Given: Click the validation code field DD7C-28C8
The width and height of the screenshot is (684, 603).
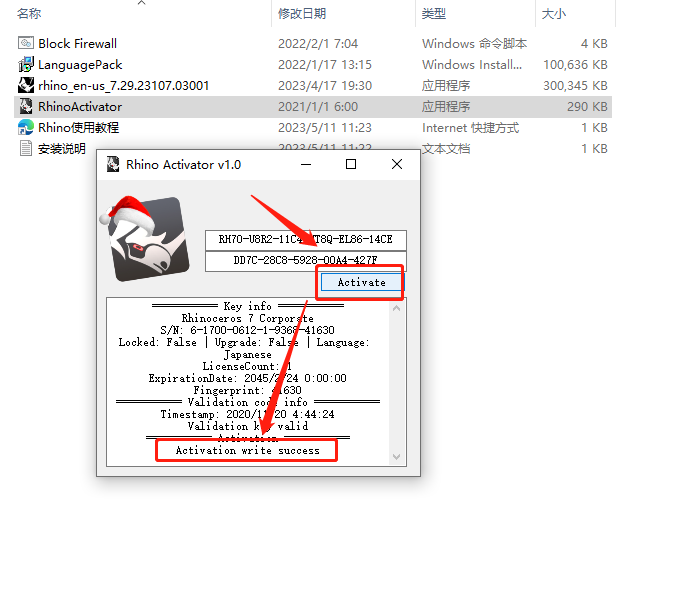Looking at the screenshot, I should point(305,260).
